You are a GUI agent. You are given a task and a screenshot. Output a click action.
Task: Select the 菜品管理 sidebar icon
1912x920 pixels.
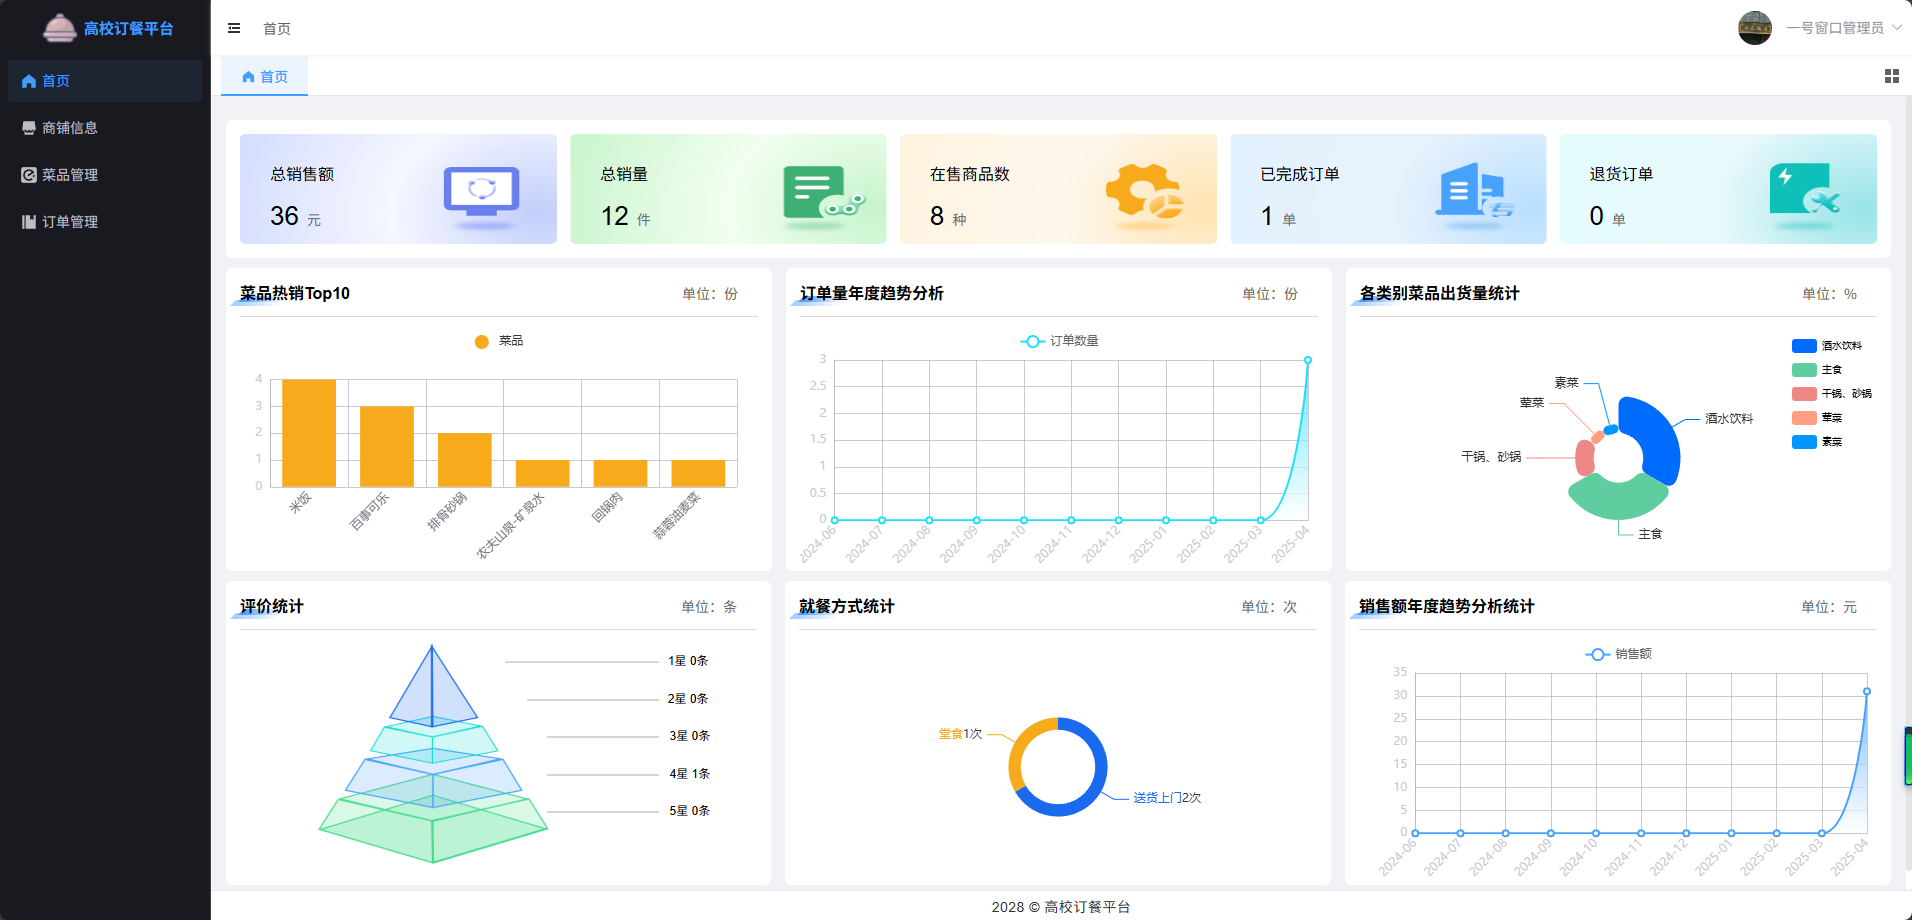click(28, 174)
